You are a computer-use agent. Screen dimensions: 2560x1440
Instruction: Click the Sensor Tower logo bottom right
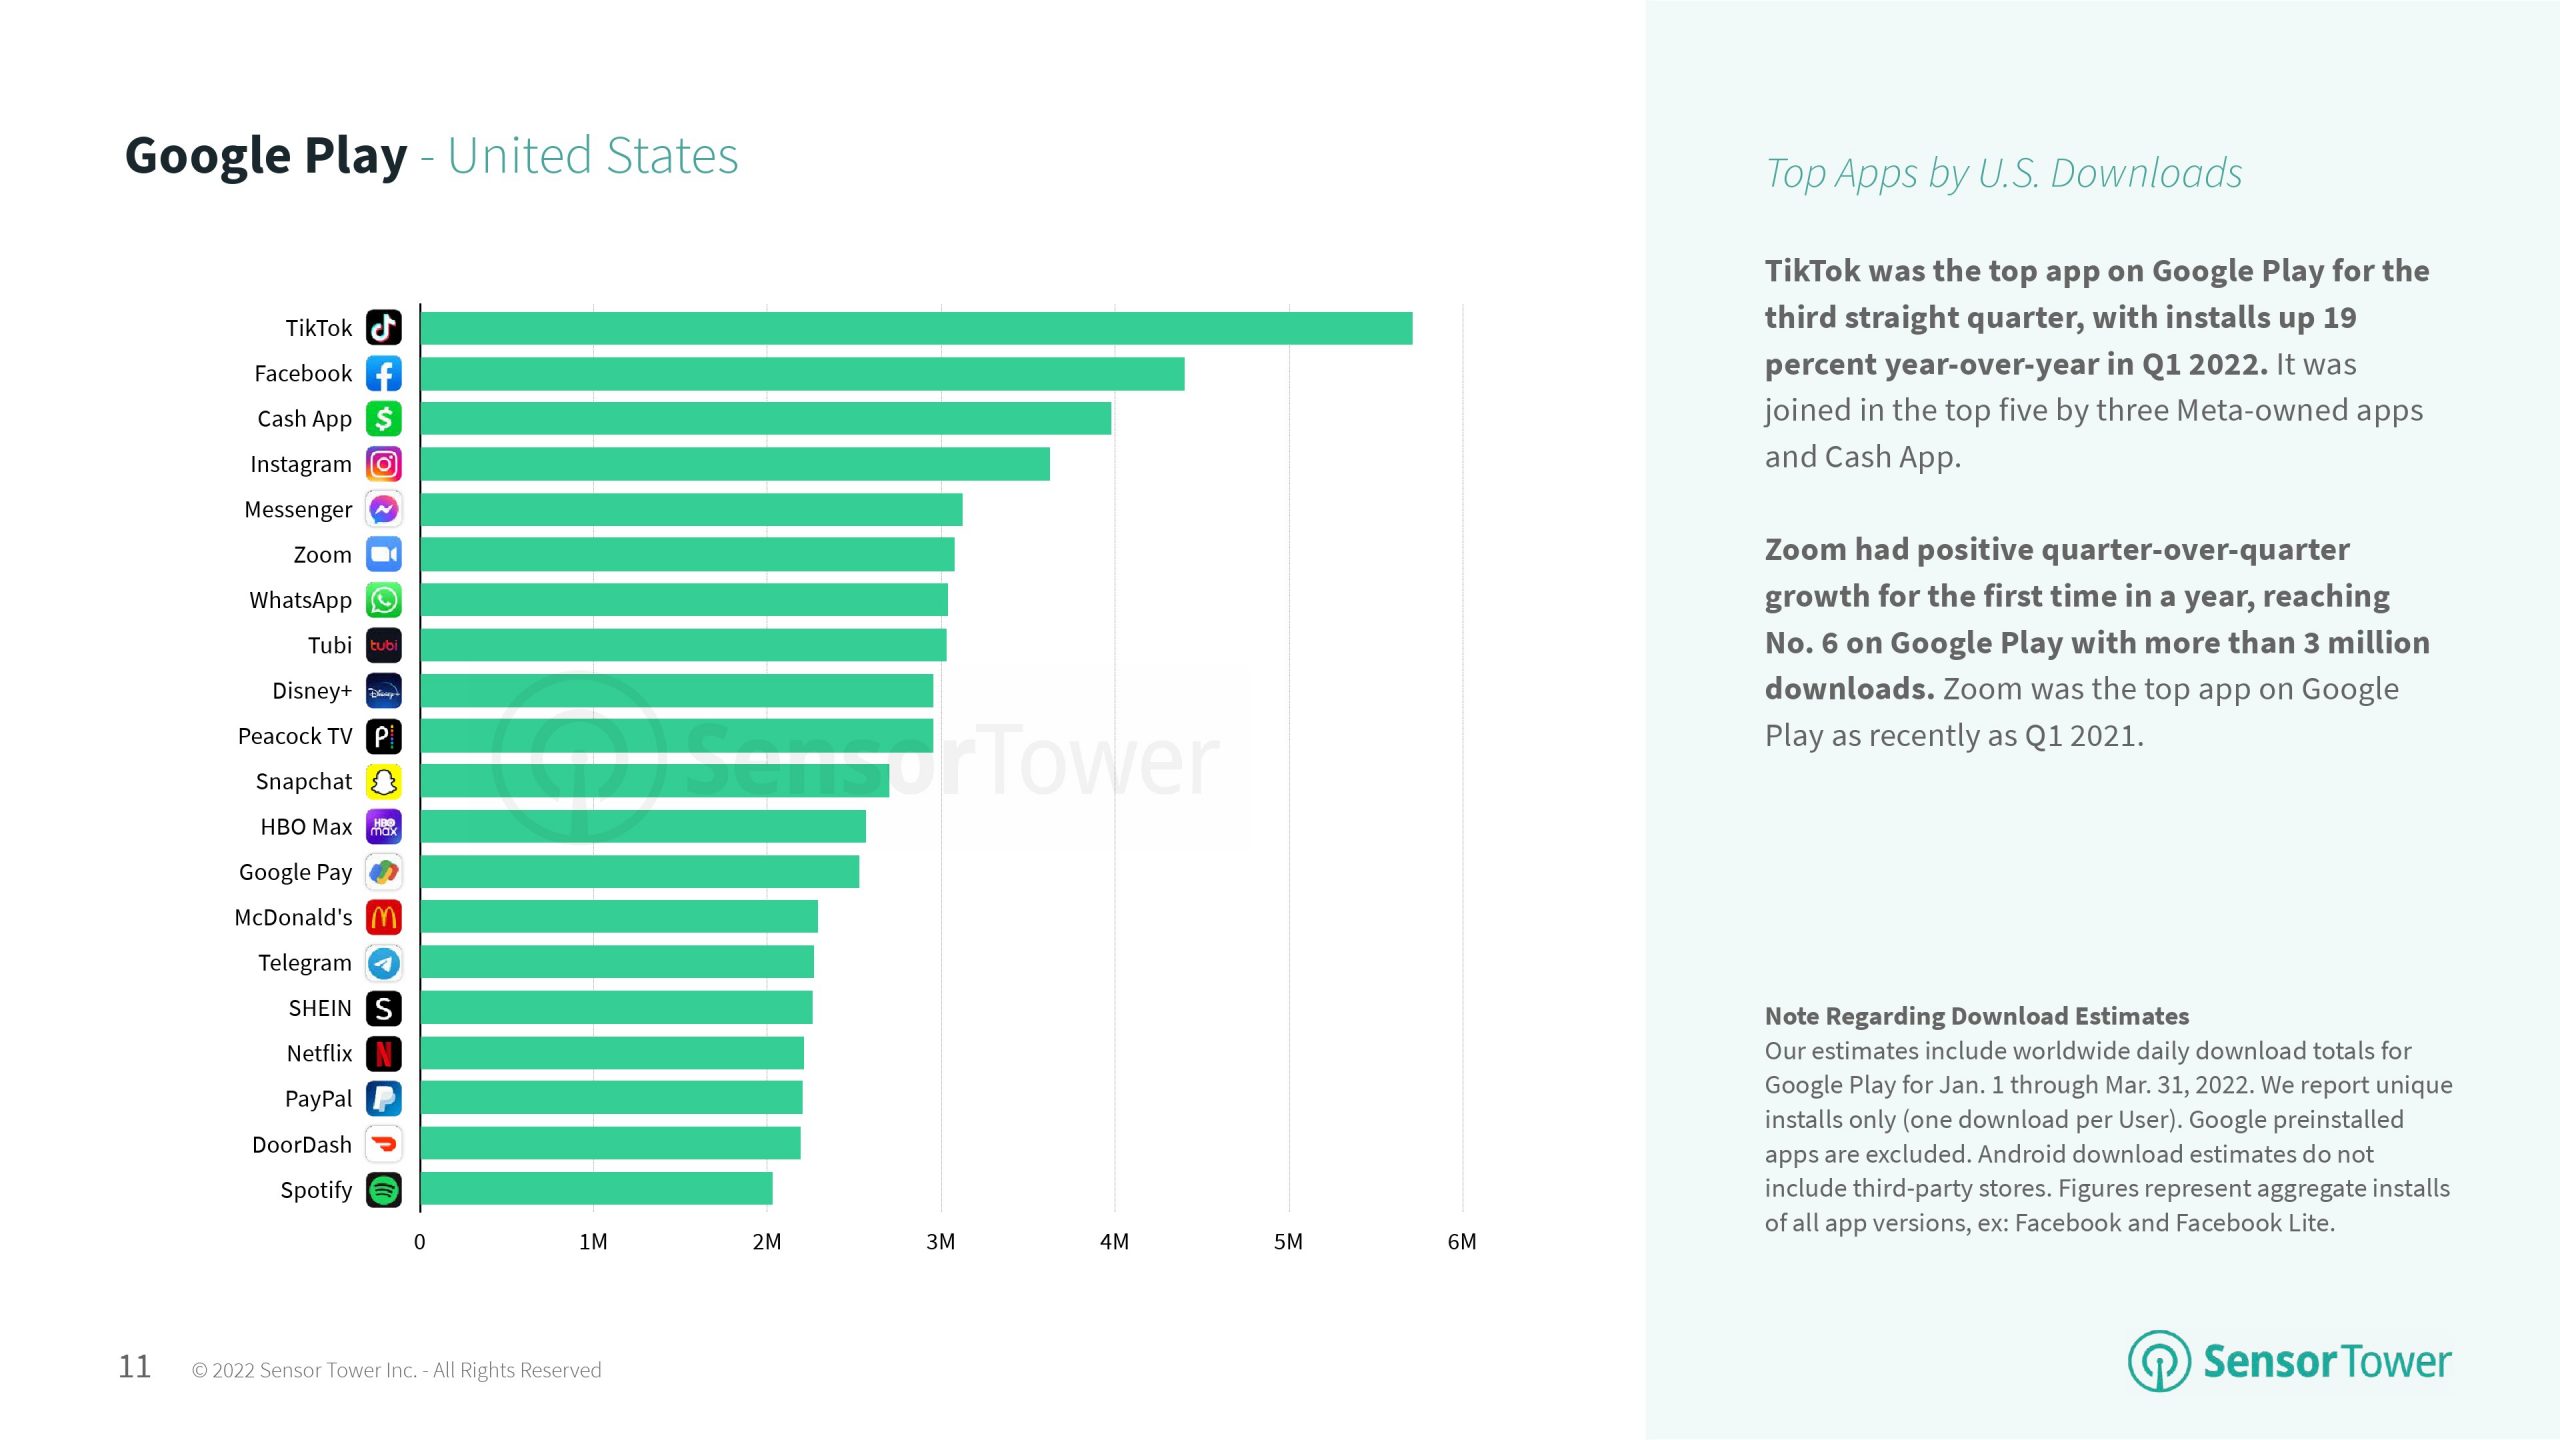pyautogui.click(x=2289, y=1361)
